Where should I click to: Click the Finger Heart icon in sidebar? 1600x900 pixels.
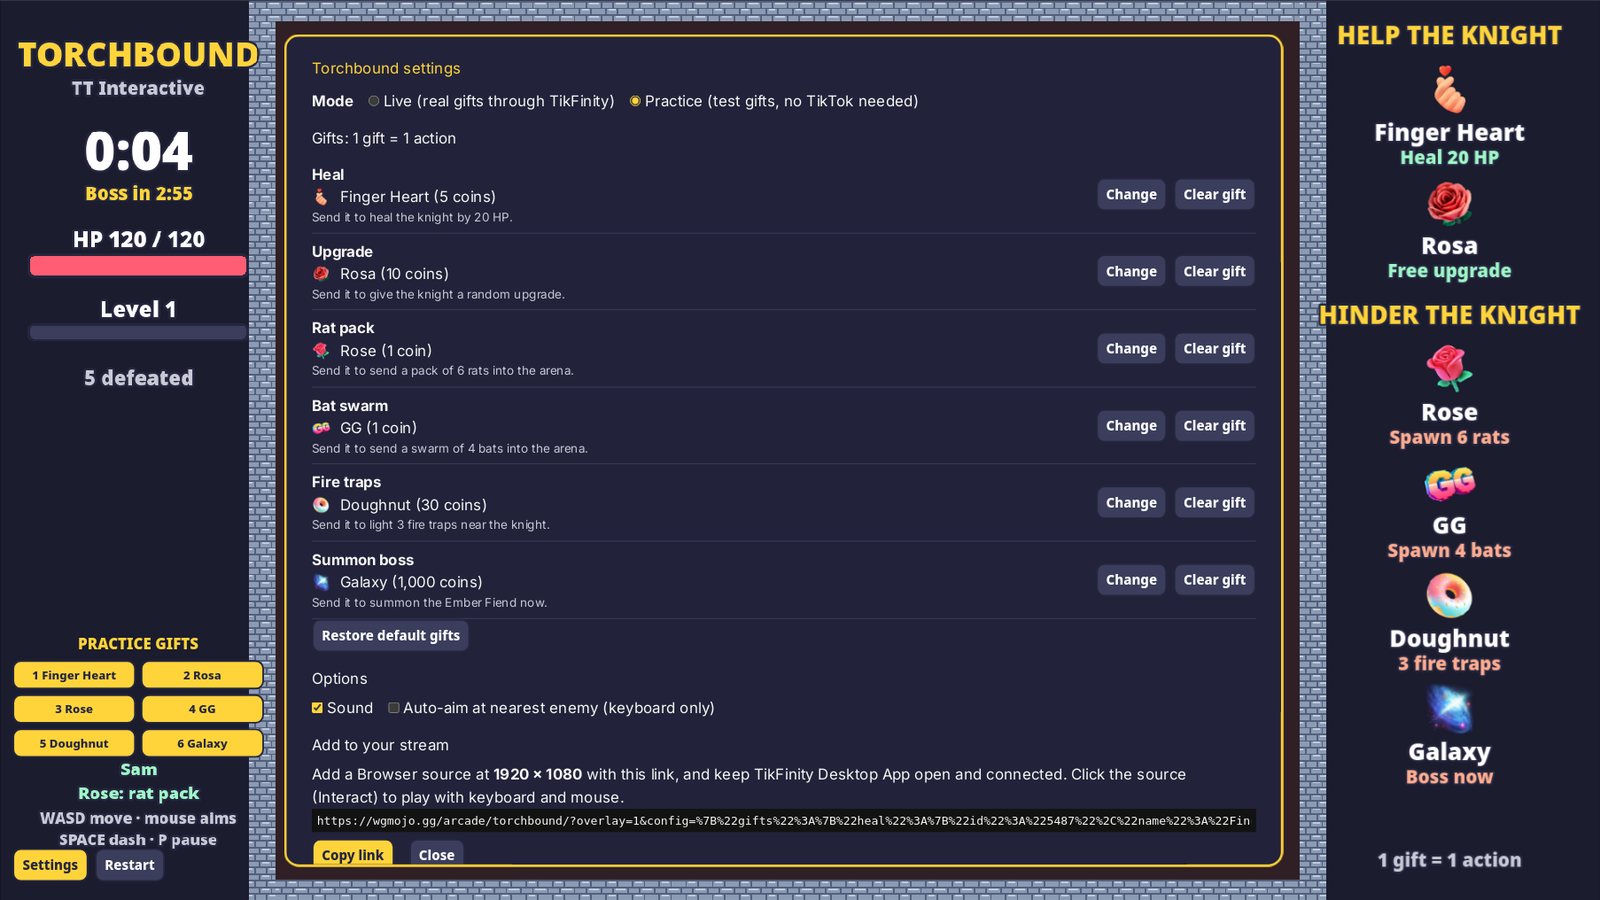click(x=1449, y=91)
